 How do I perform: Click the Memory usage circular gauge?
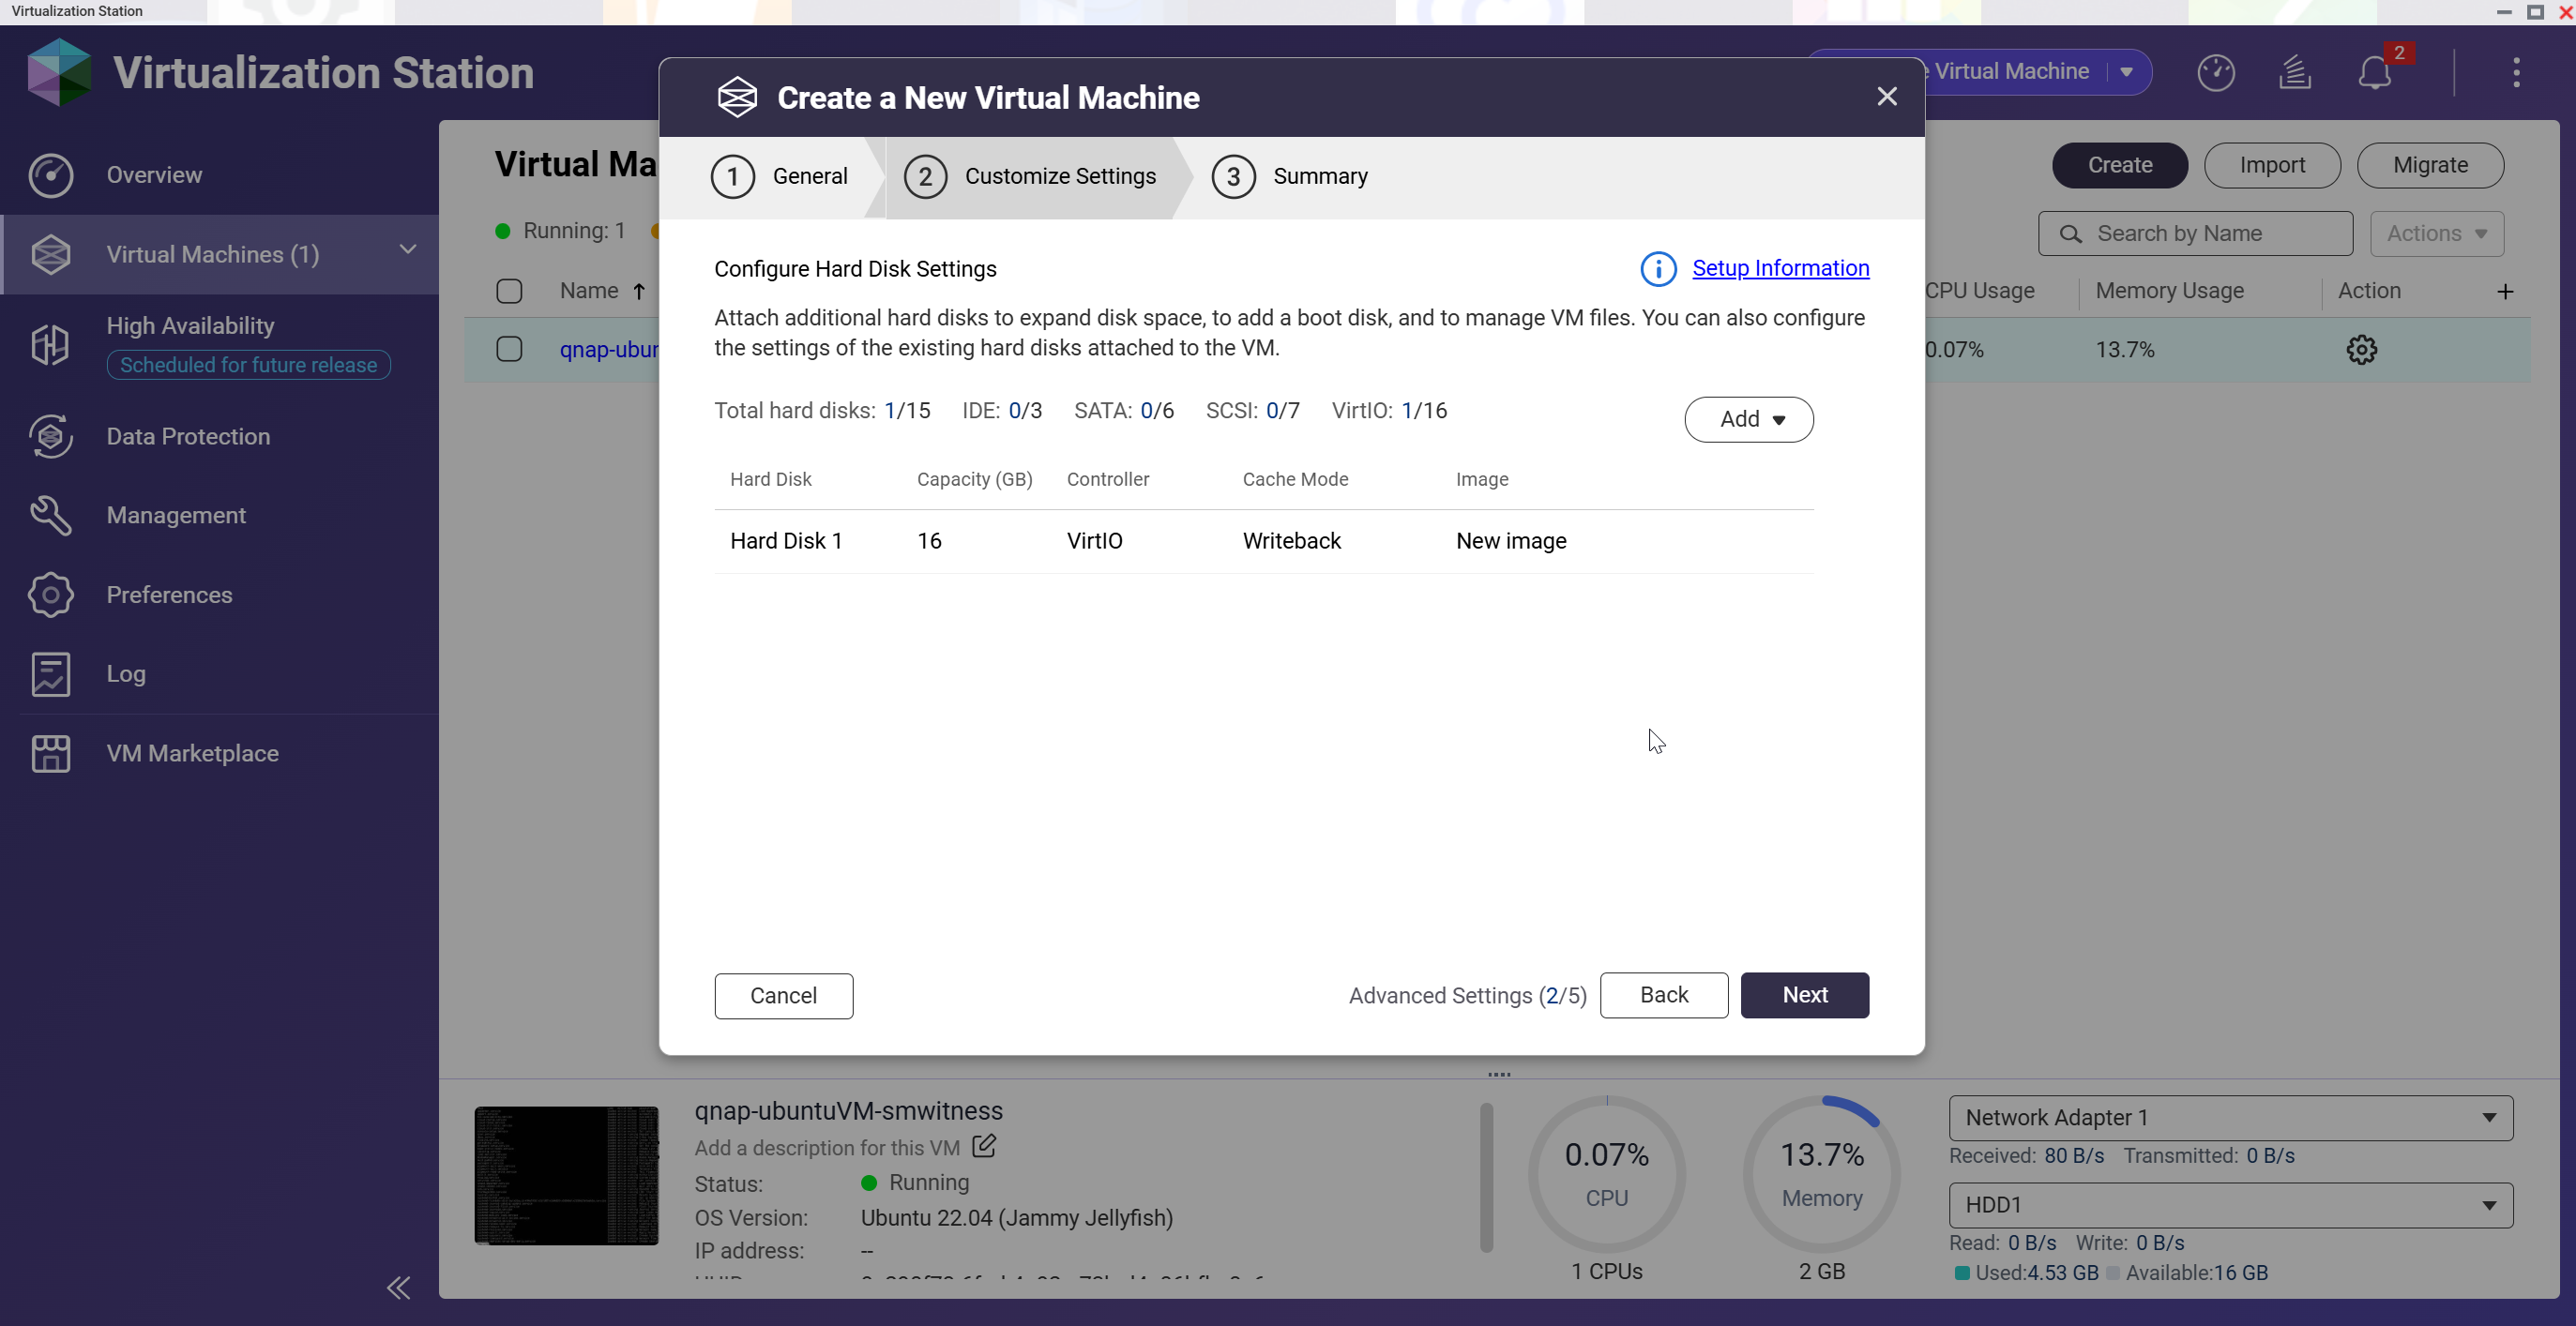click(1821, 1174)
